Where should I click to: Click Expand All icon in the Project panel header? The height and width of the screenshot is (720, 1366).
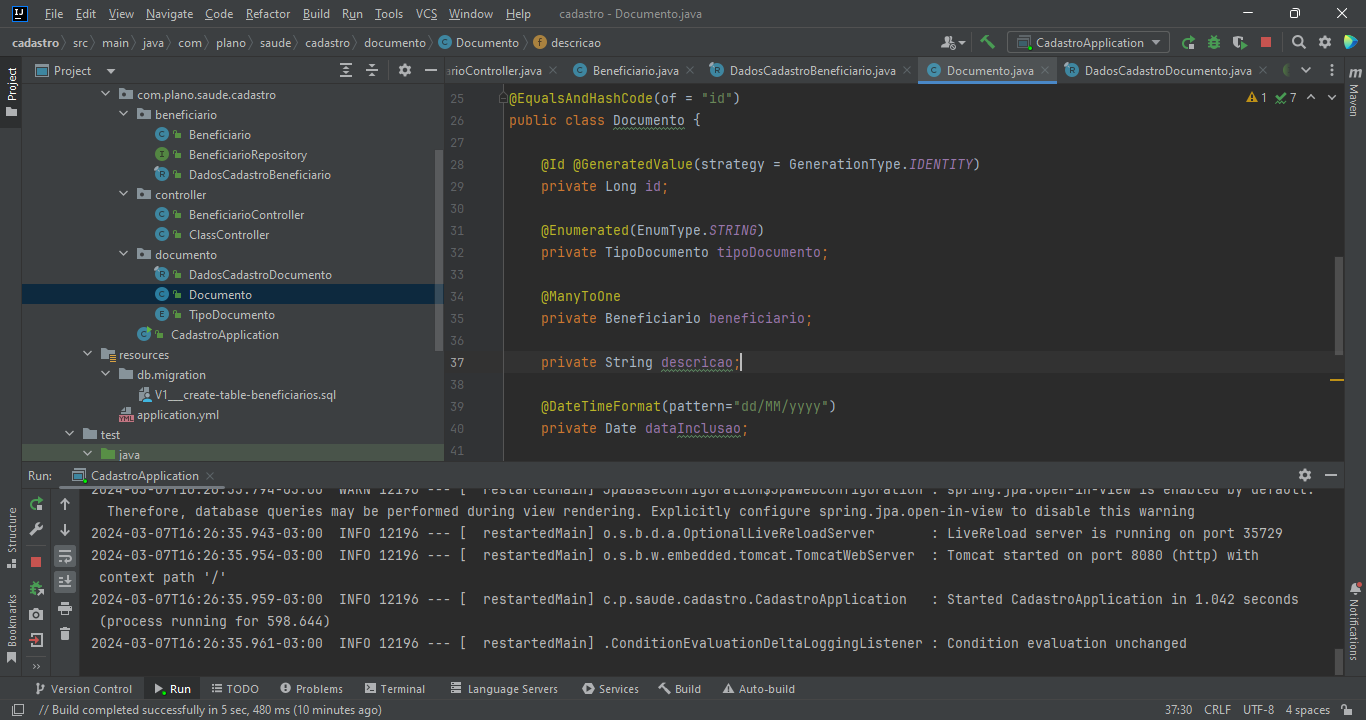[346, 70]
